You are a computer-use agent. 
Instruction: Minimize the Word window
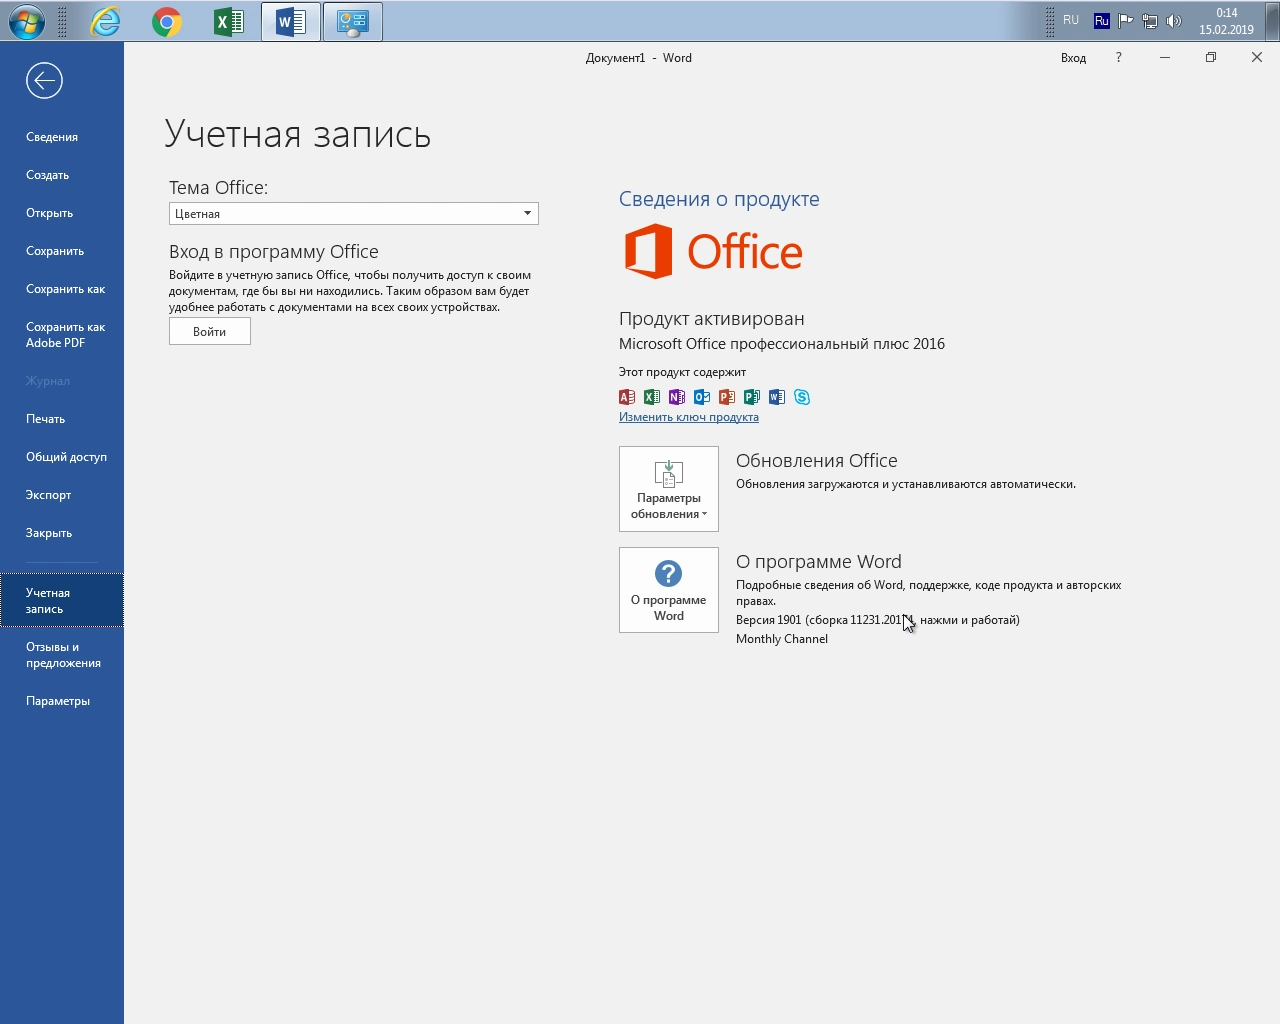coord(1164,58)
